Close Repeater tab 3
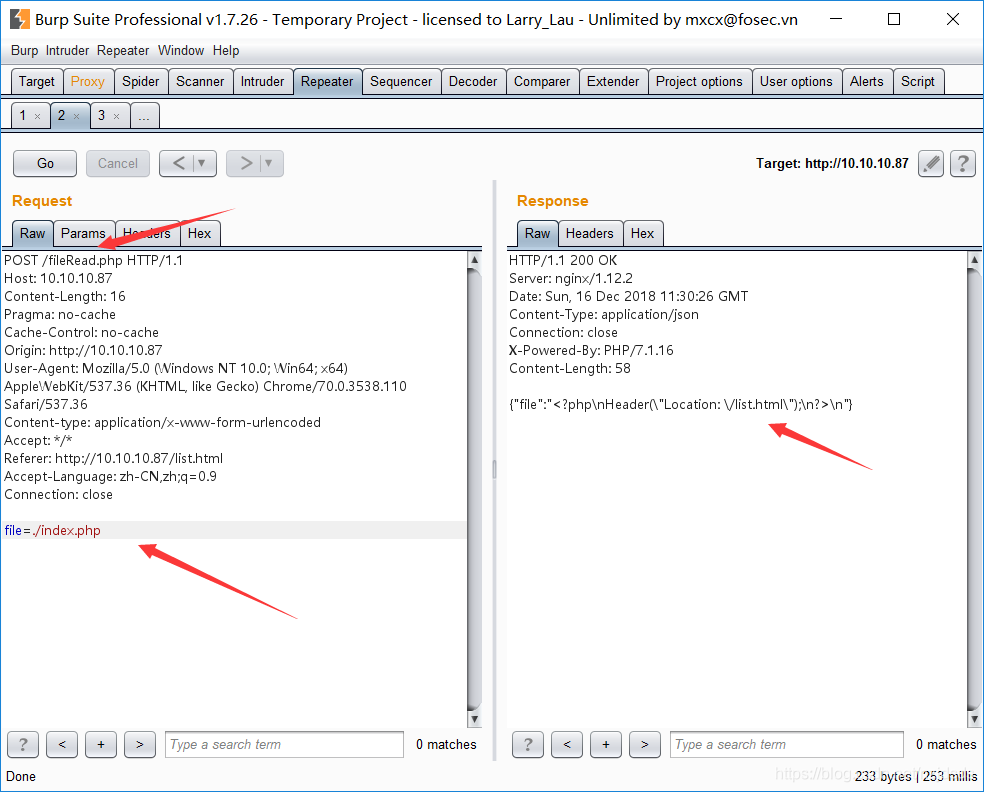984x792 pixels. click(x=116, y=116)
